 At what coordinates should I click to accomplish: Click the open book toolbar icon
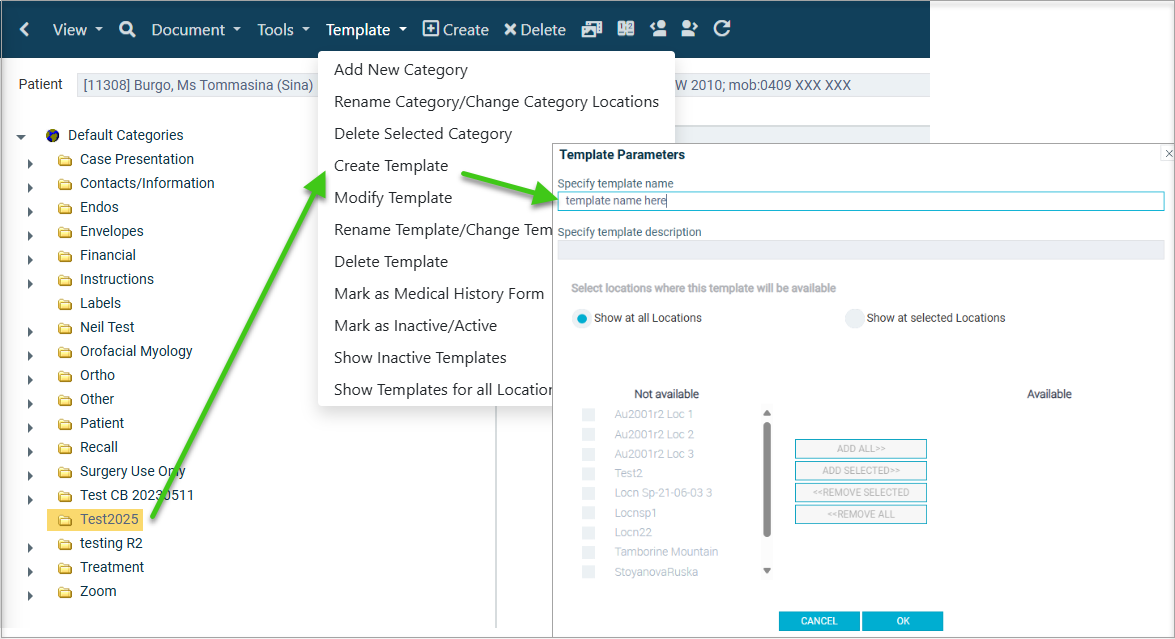[626, 28]
